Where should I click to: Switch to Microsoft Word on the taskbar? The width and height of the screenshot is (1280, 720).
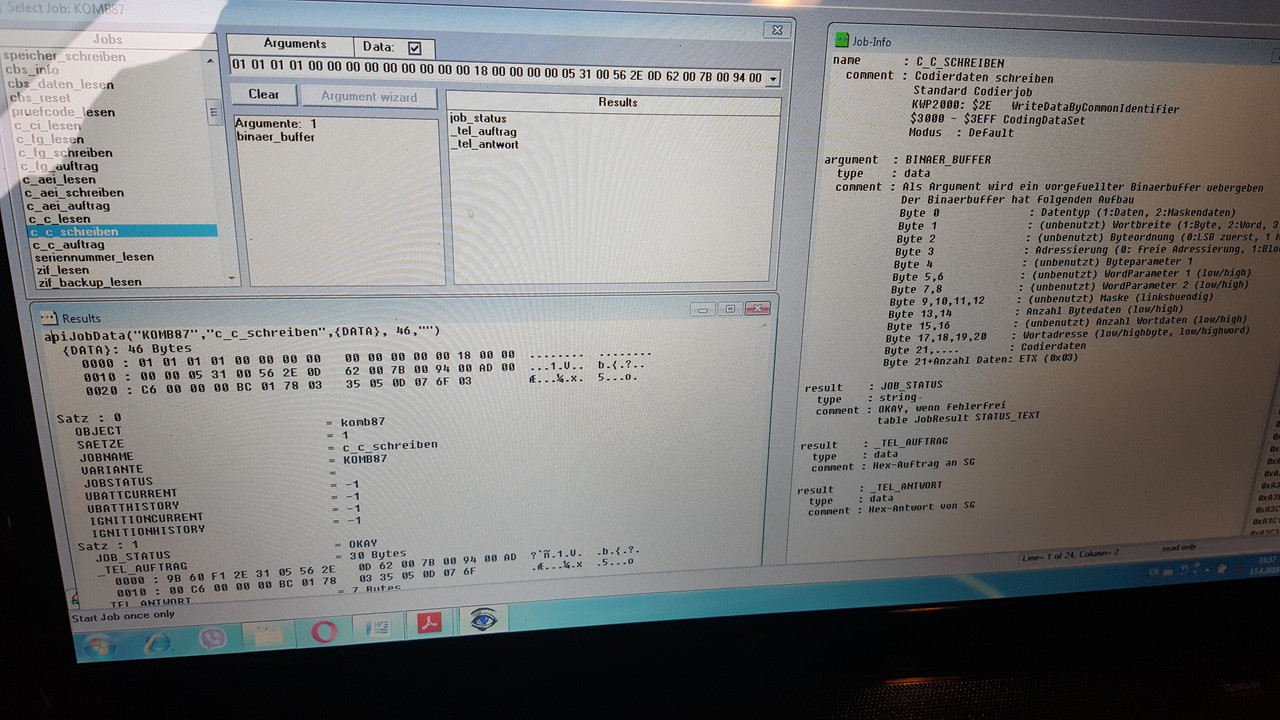coord(378,628)
